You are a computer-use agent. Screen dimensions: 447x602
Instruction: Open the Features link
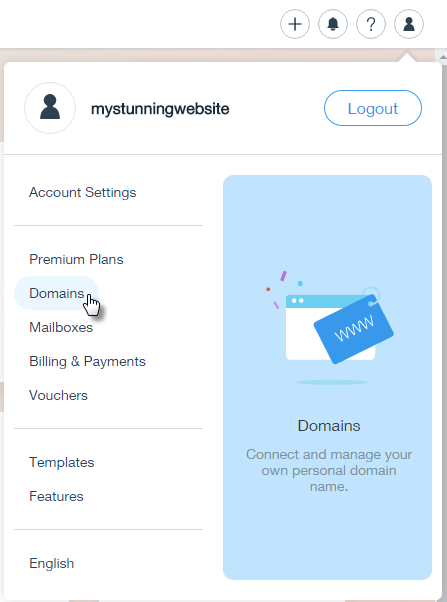pos(56,496)
